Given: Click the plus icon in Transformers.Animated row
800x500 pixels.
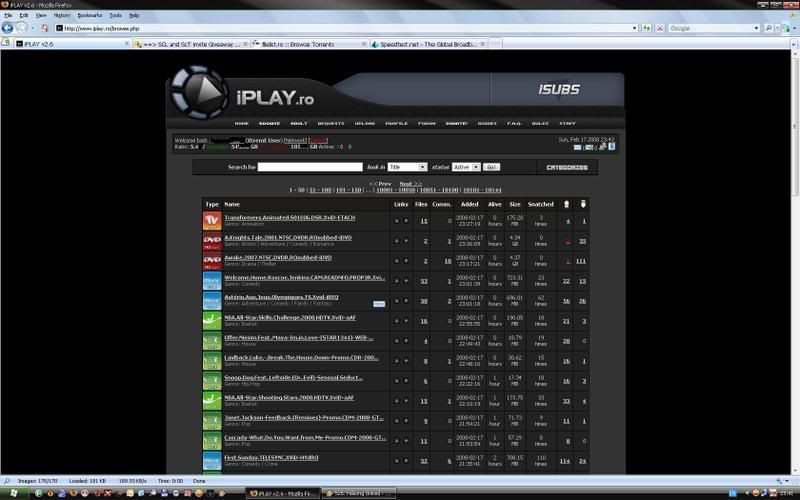Looking at the screenshot, I should pyautogui.click(x=406, y=221).
